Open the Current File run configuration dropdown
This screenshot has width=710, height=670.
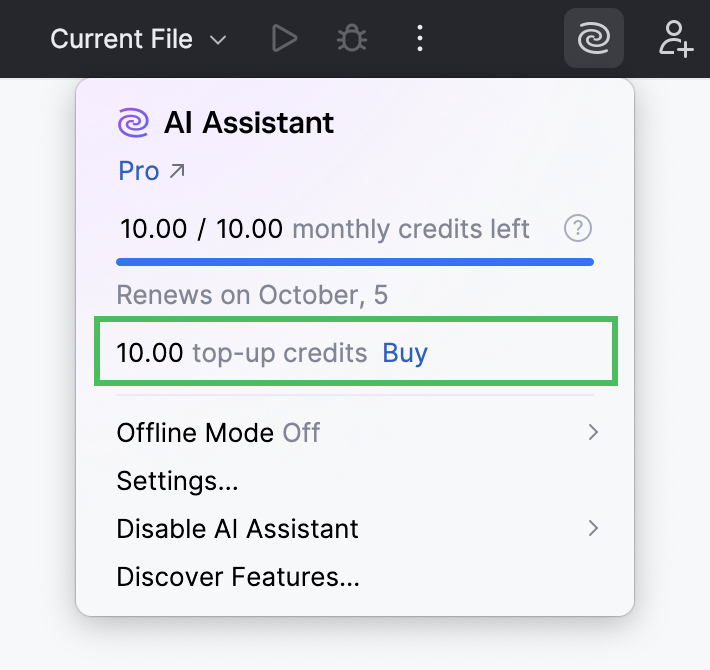point(138,39)
